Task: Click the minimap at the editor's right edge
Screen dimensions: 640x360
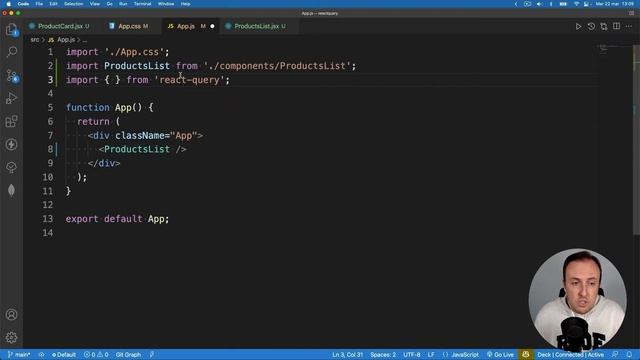Action: [x=614, y=49]
